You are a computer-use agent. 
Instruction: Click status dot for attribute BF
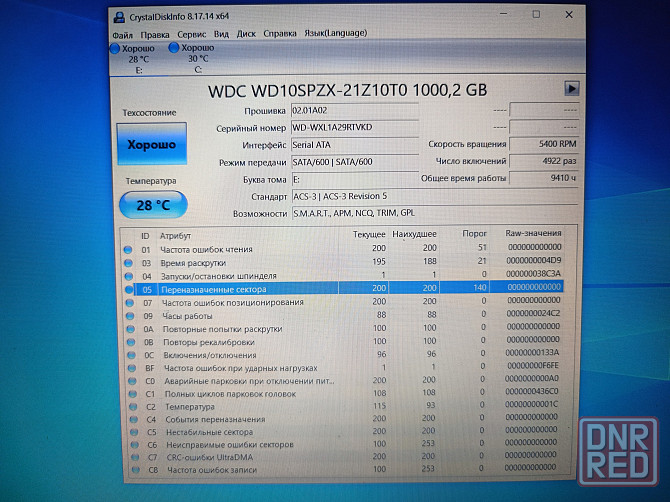pyautogui.click(x=132, y=368)
